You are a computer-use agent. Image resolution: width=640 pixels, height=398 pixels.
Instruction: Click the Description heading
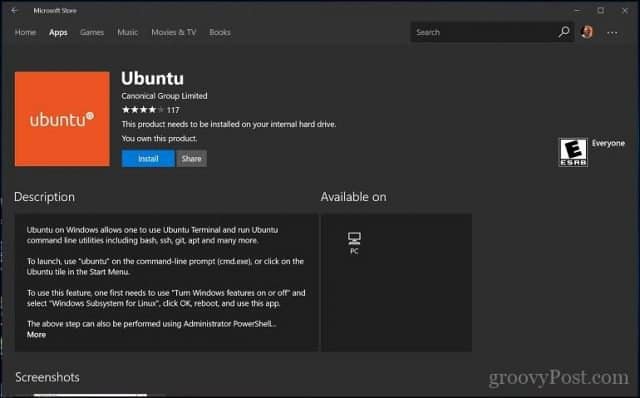[44, 197]
